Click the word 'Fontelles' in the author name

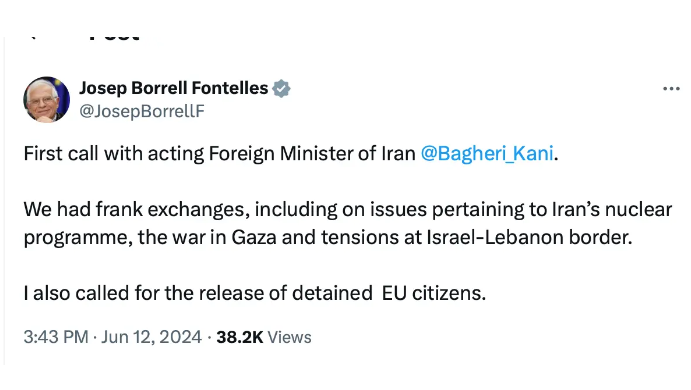[x=230, y=88]
